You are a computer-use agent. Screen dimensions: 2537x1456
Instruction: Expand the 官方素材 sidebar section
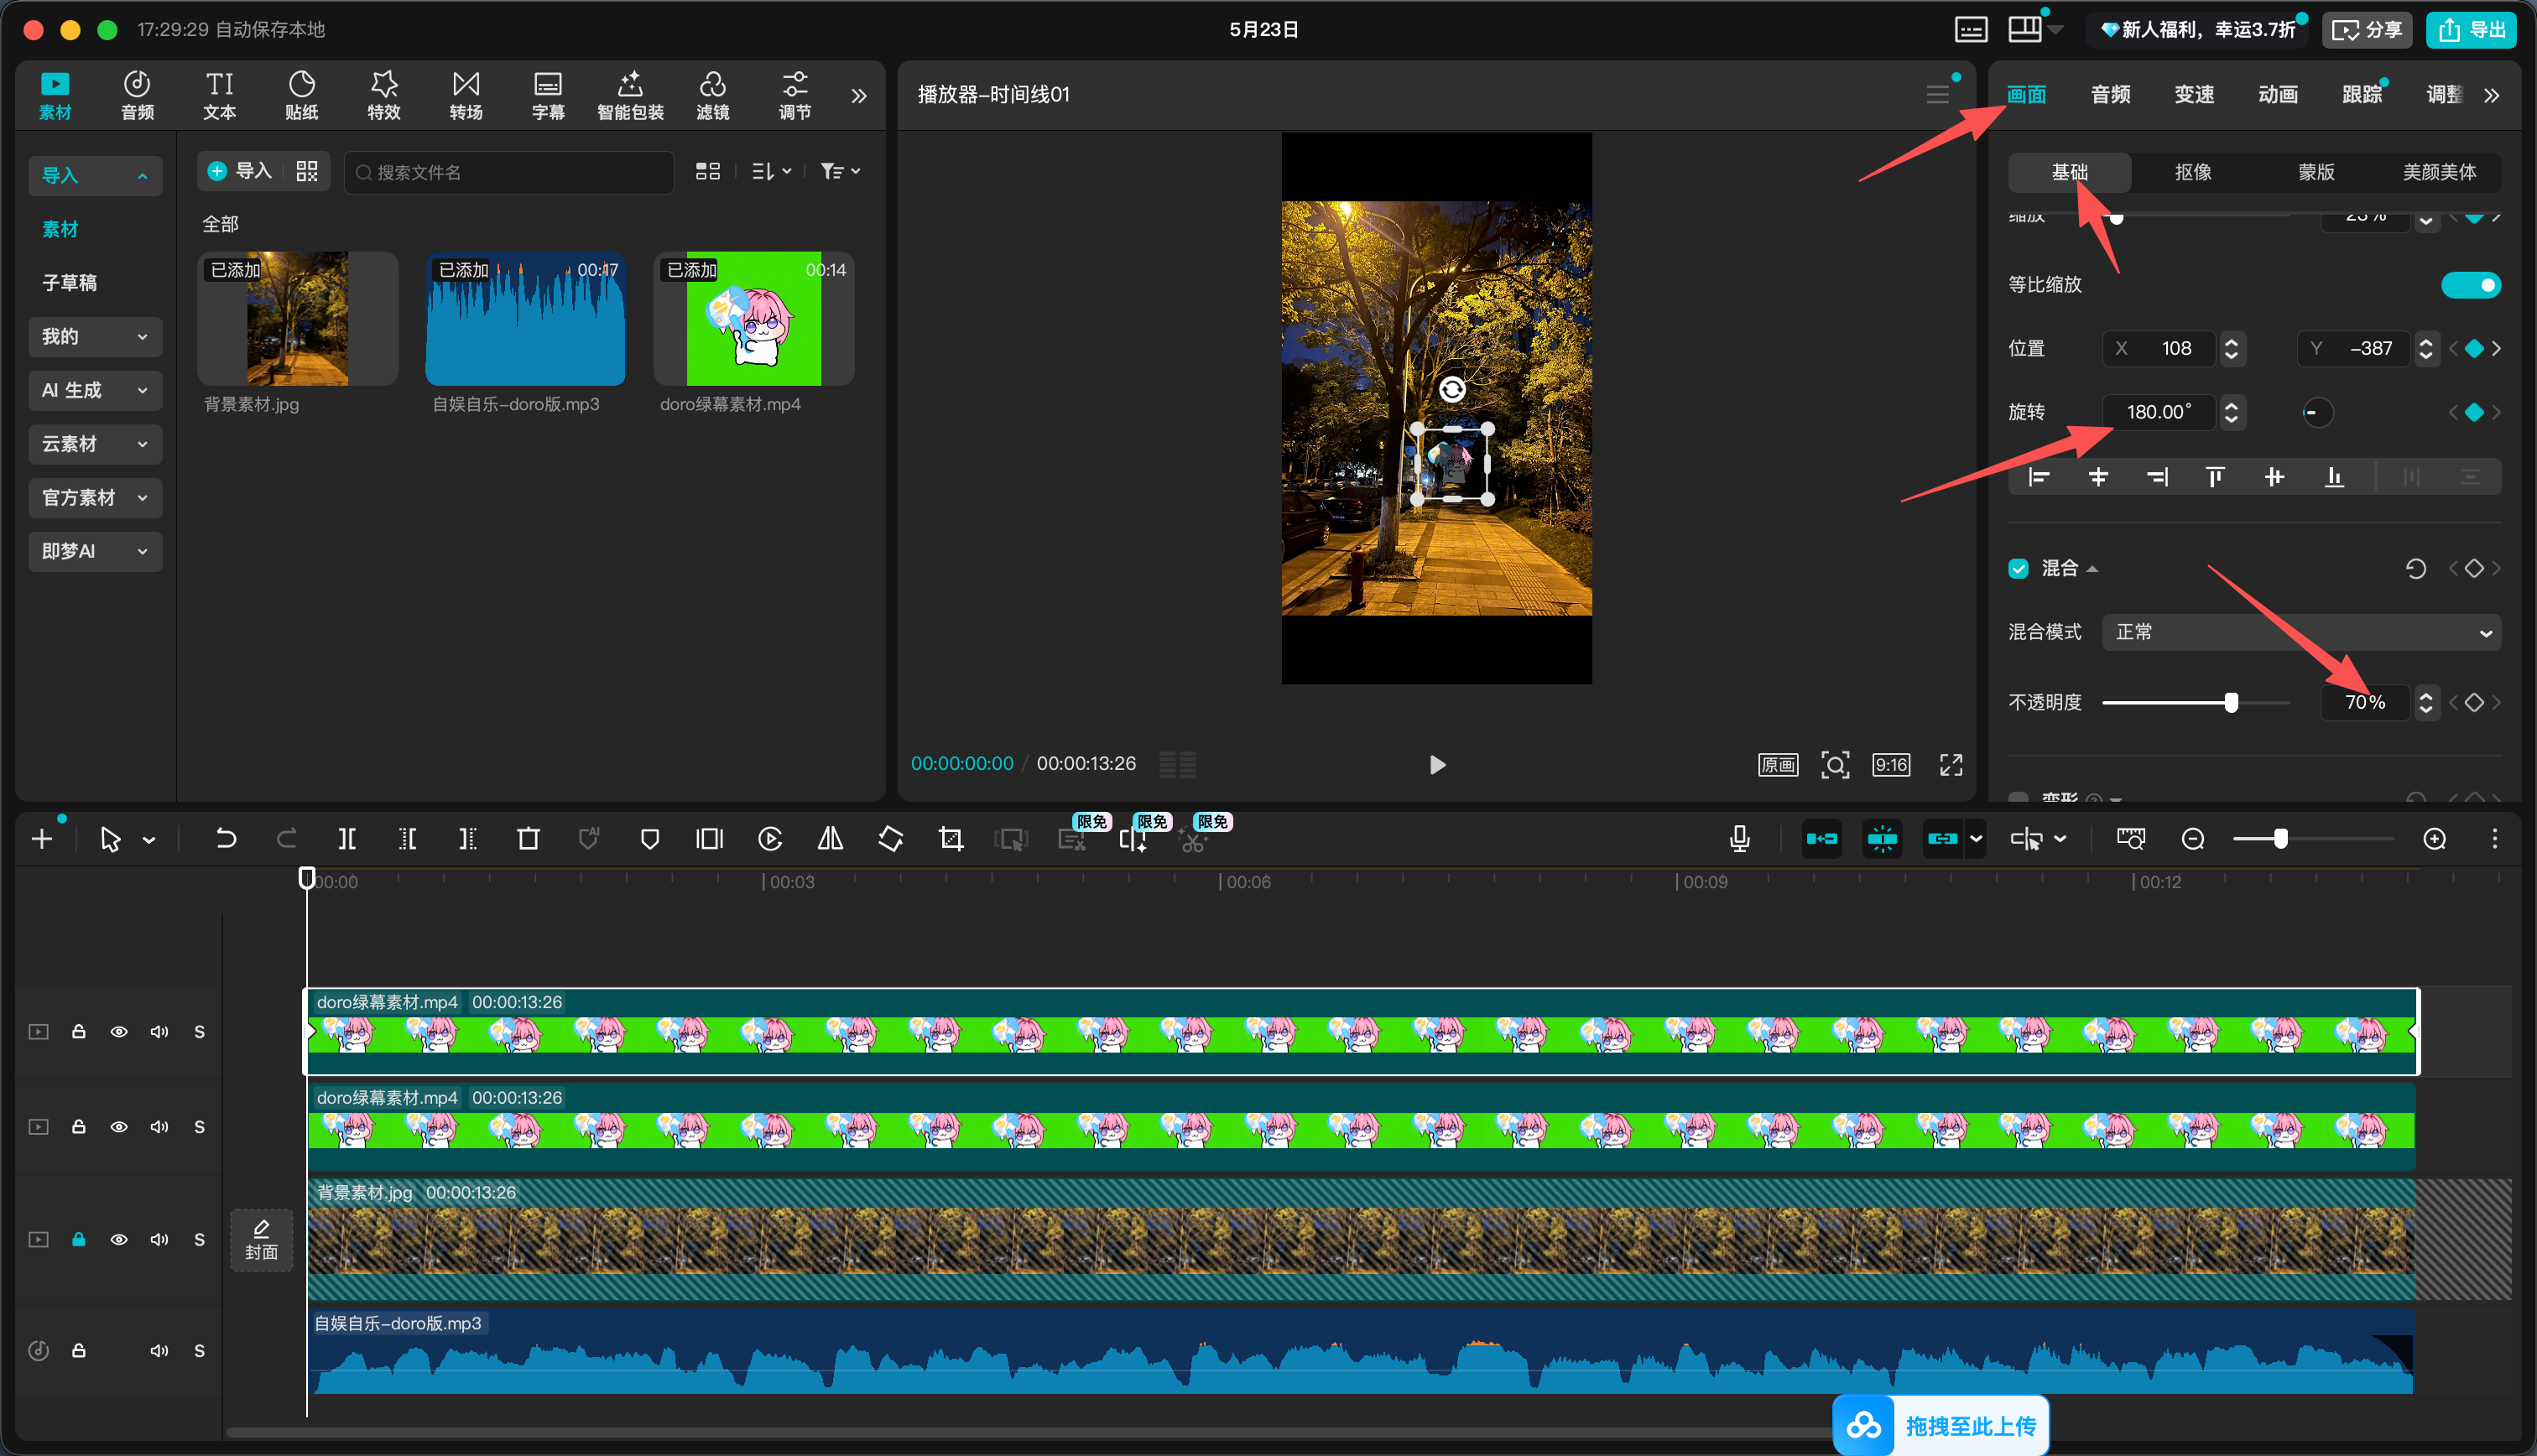pos(95,498)
